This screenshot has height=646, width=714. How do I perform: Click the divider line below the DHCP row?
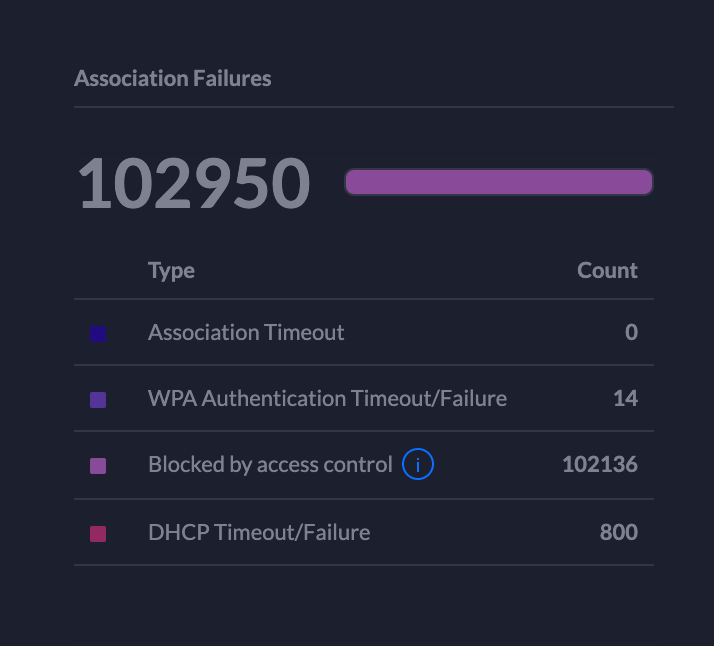click(363, 565)
